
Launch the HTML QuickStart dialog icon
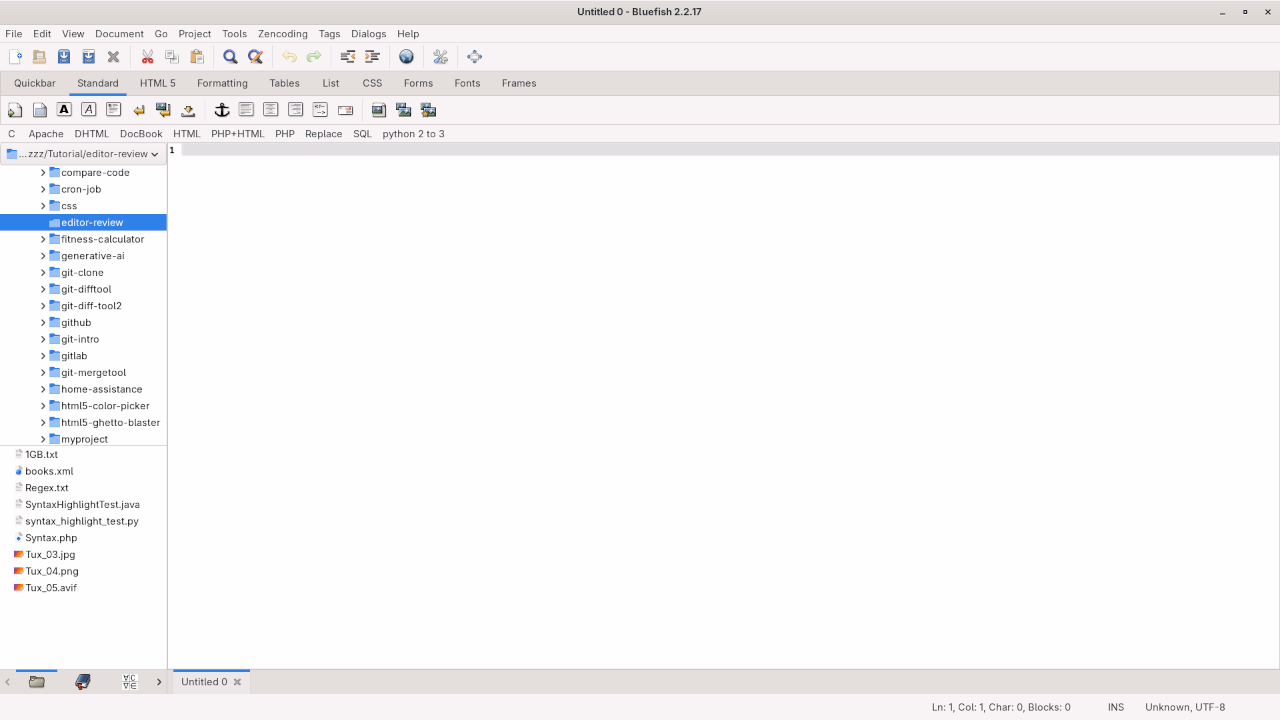[15, 110]
